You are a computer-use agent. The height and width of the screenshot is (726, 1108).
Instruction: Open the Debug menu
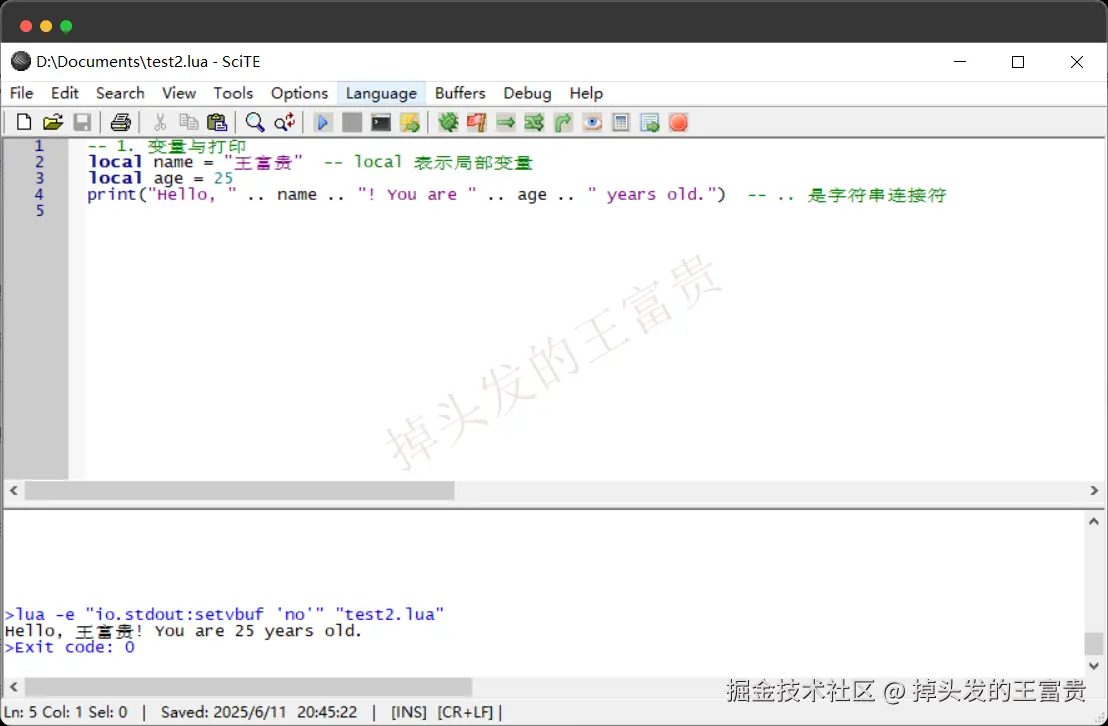tap(527, 93)
